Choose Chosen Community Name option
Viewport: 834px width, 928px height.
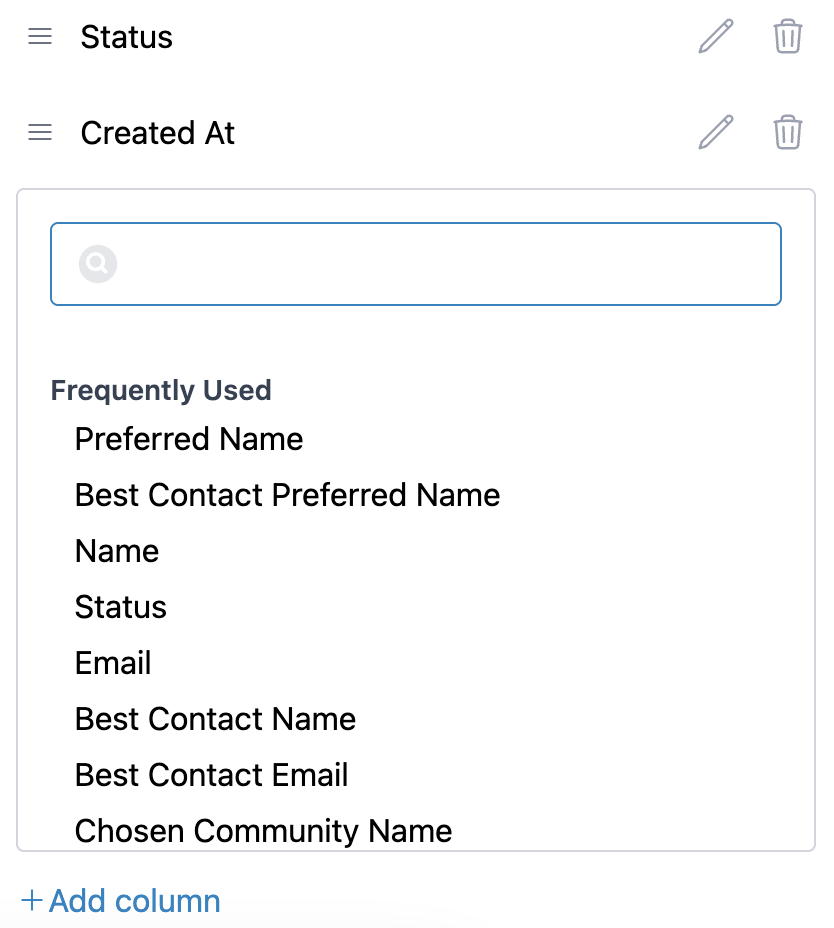point(263,831)
